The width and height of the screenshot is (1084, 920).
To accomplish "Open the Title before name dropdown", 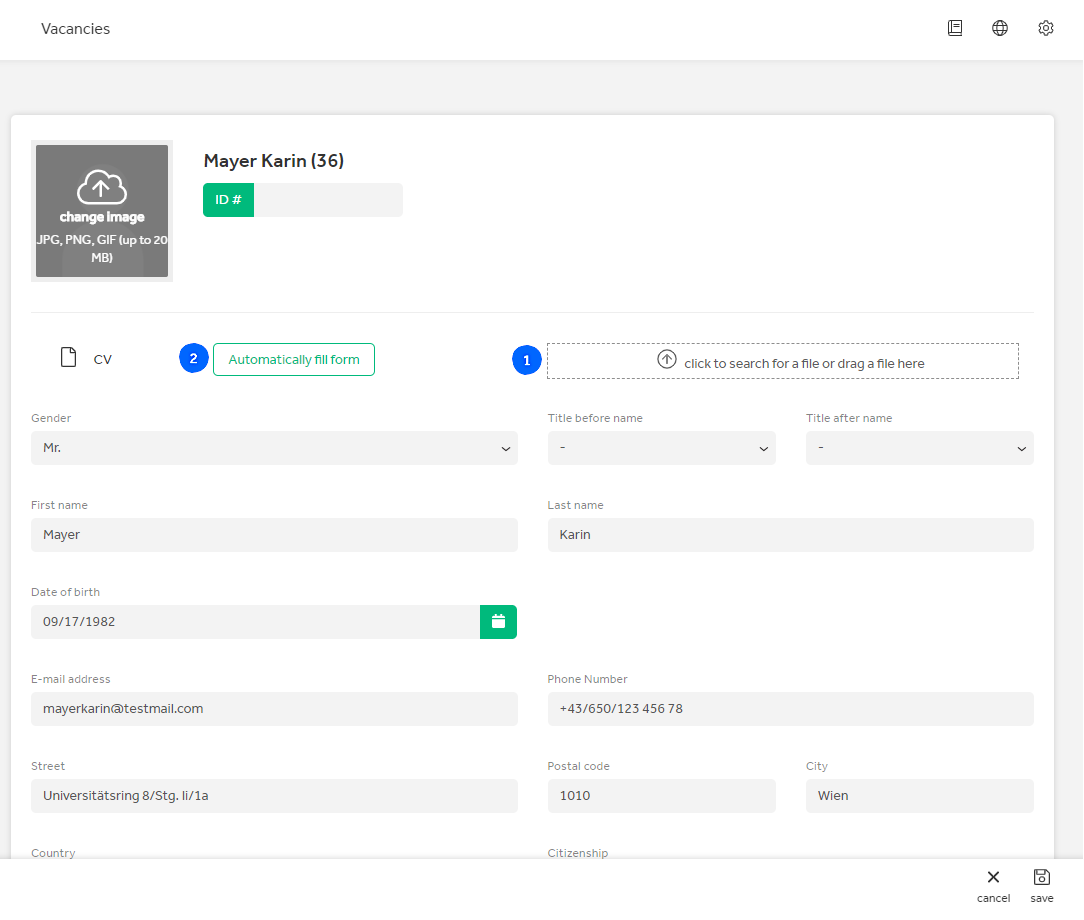I will 661,448.
